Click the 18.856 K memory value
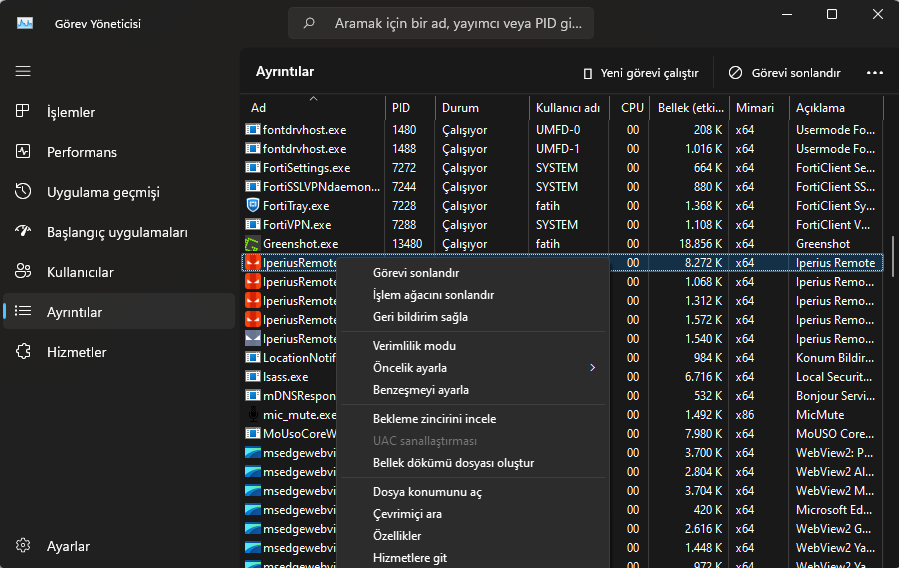 700,244
